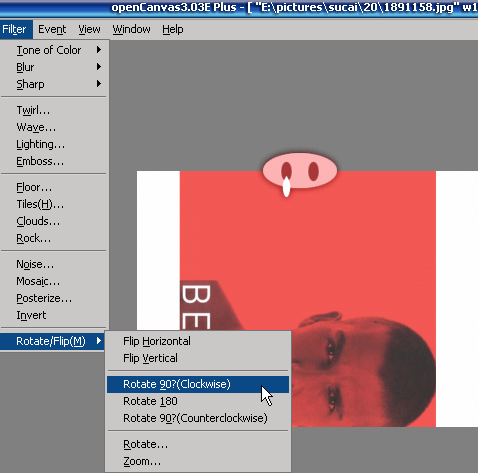
Task: Expand the Tone of Color submenu
Action: (54, 50)
